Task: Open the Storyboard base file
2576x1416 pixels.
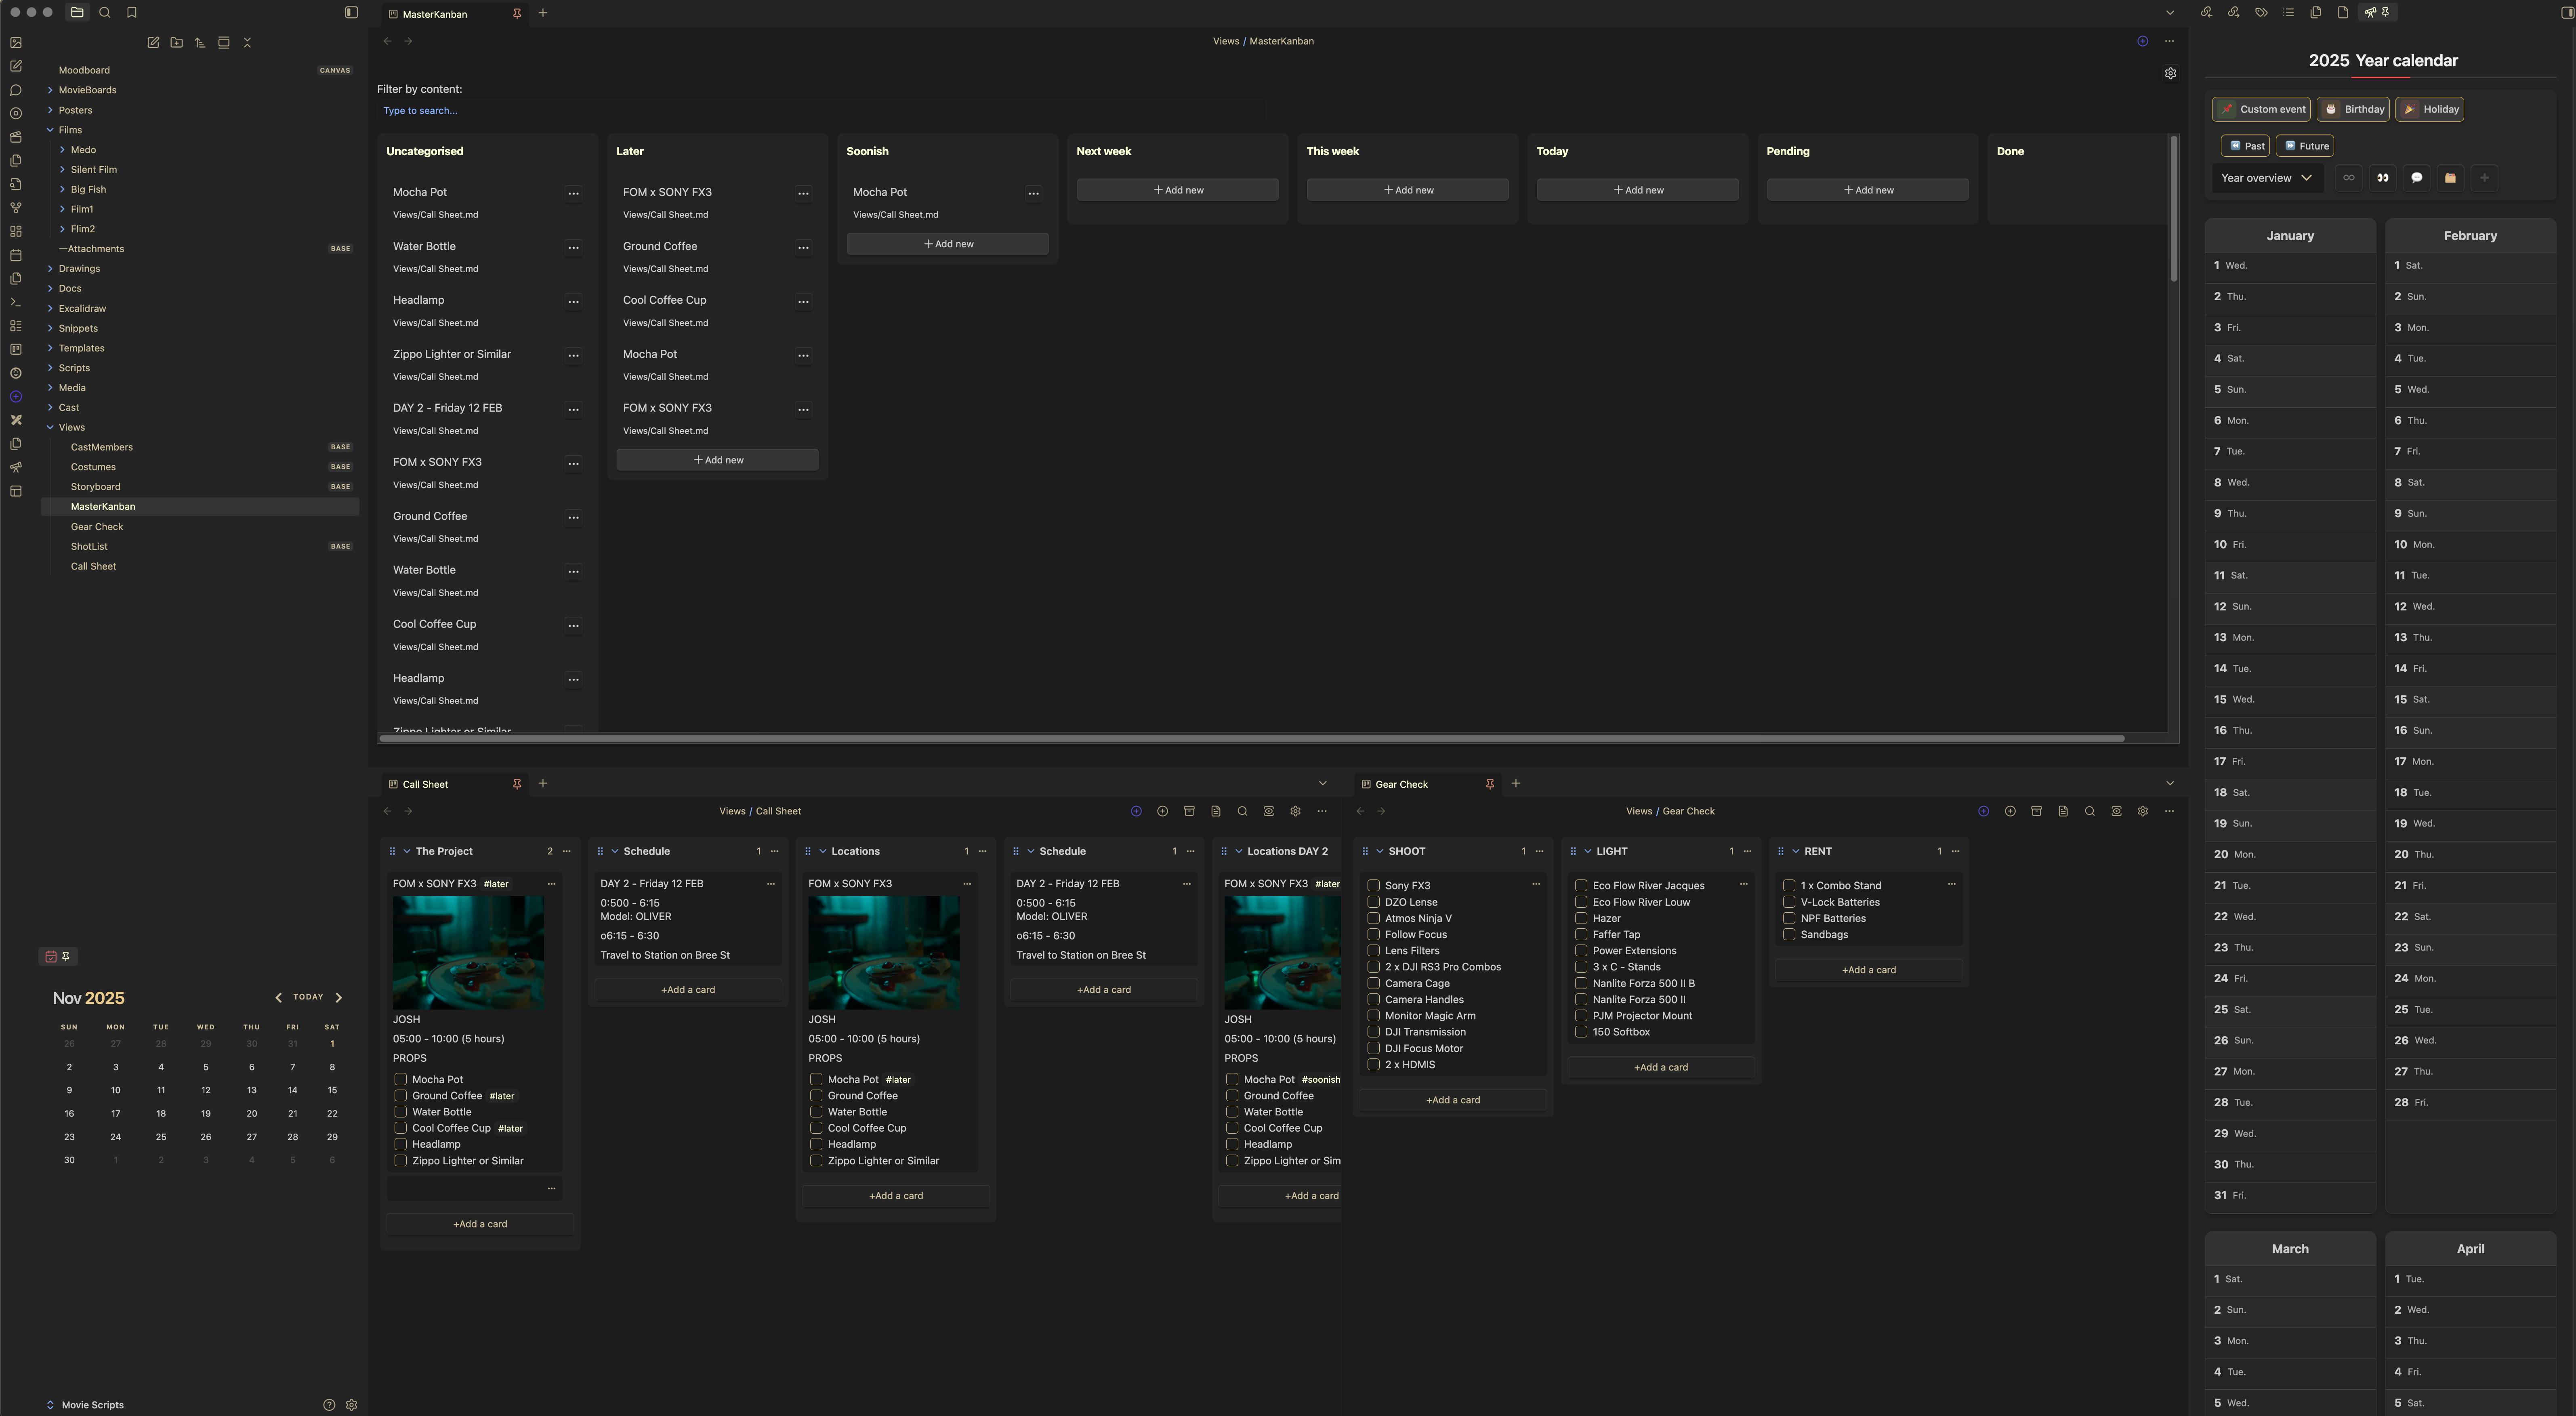Action: 96,487
